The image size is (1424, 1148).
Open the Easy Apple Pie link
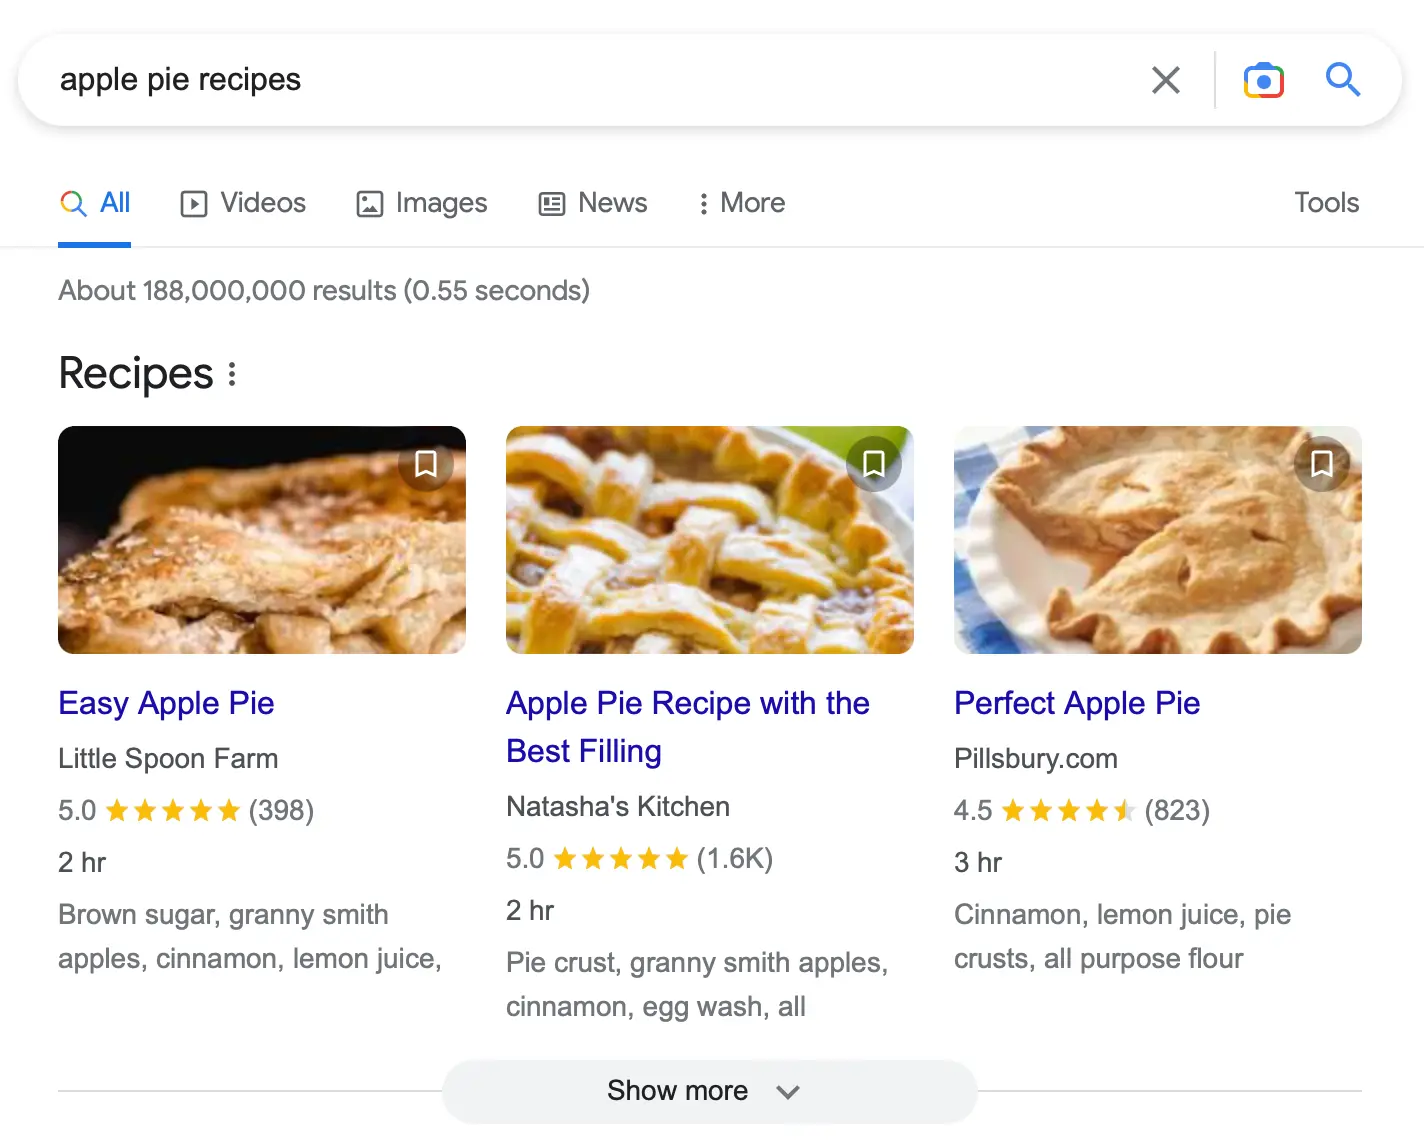tap(166, 703)
